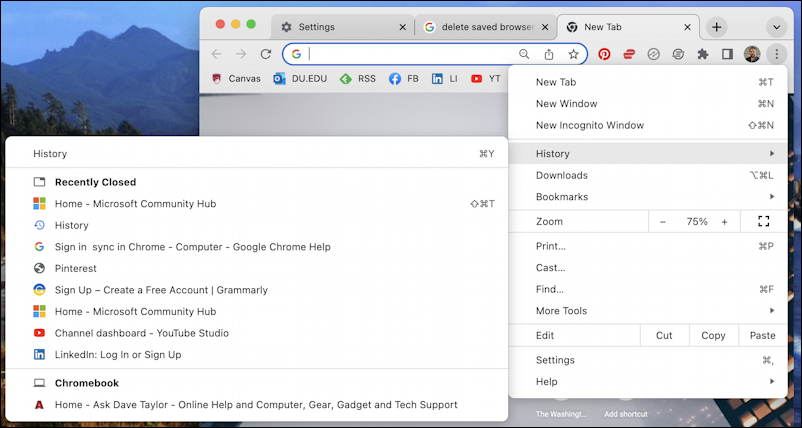The width and height of the screenshot is (802, 428).
Task: Select Find... menu item
Action: click(648, 289)
